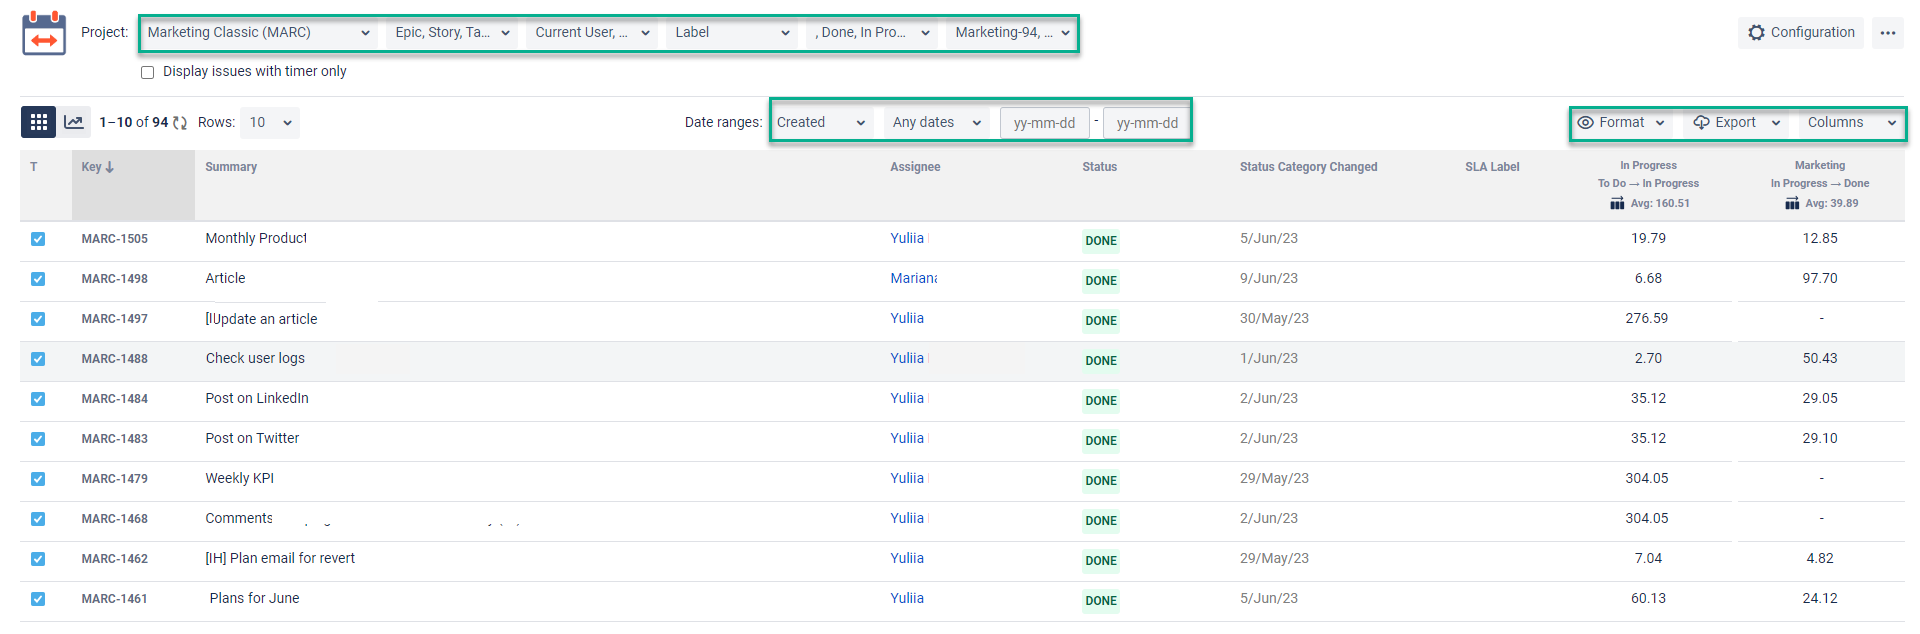Open assignee Mariana for MARC-1498
The image size is (1920, 634).
(914, 279)
